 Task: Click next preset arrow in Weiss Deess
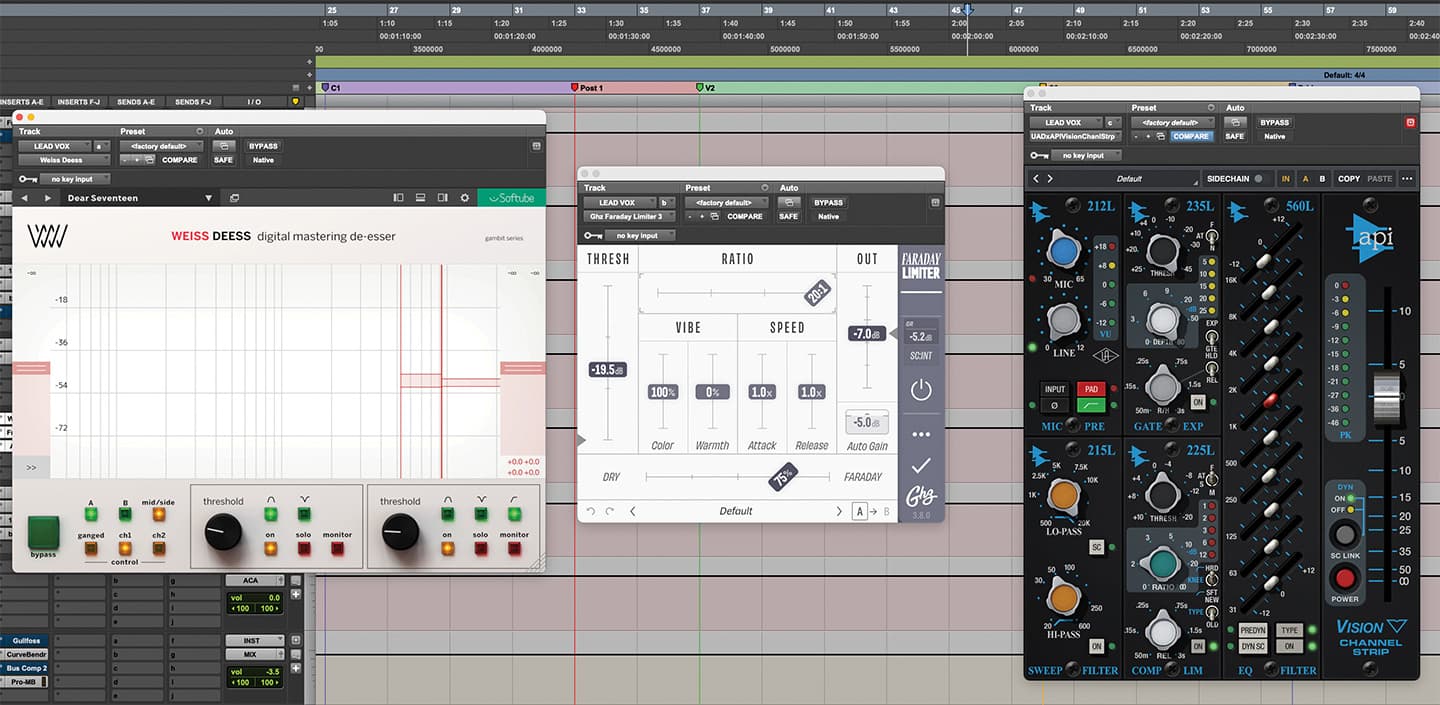tap(46, 198)
